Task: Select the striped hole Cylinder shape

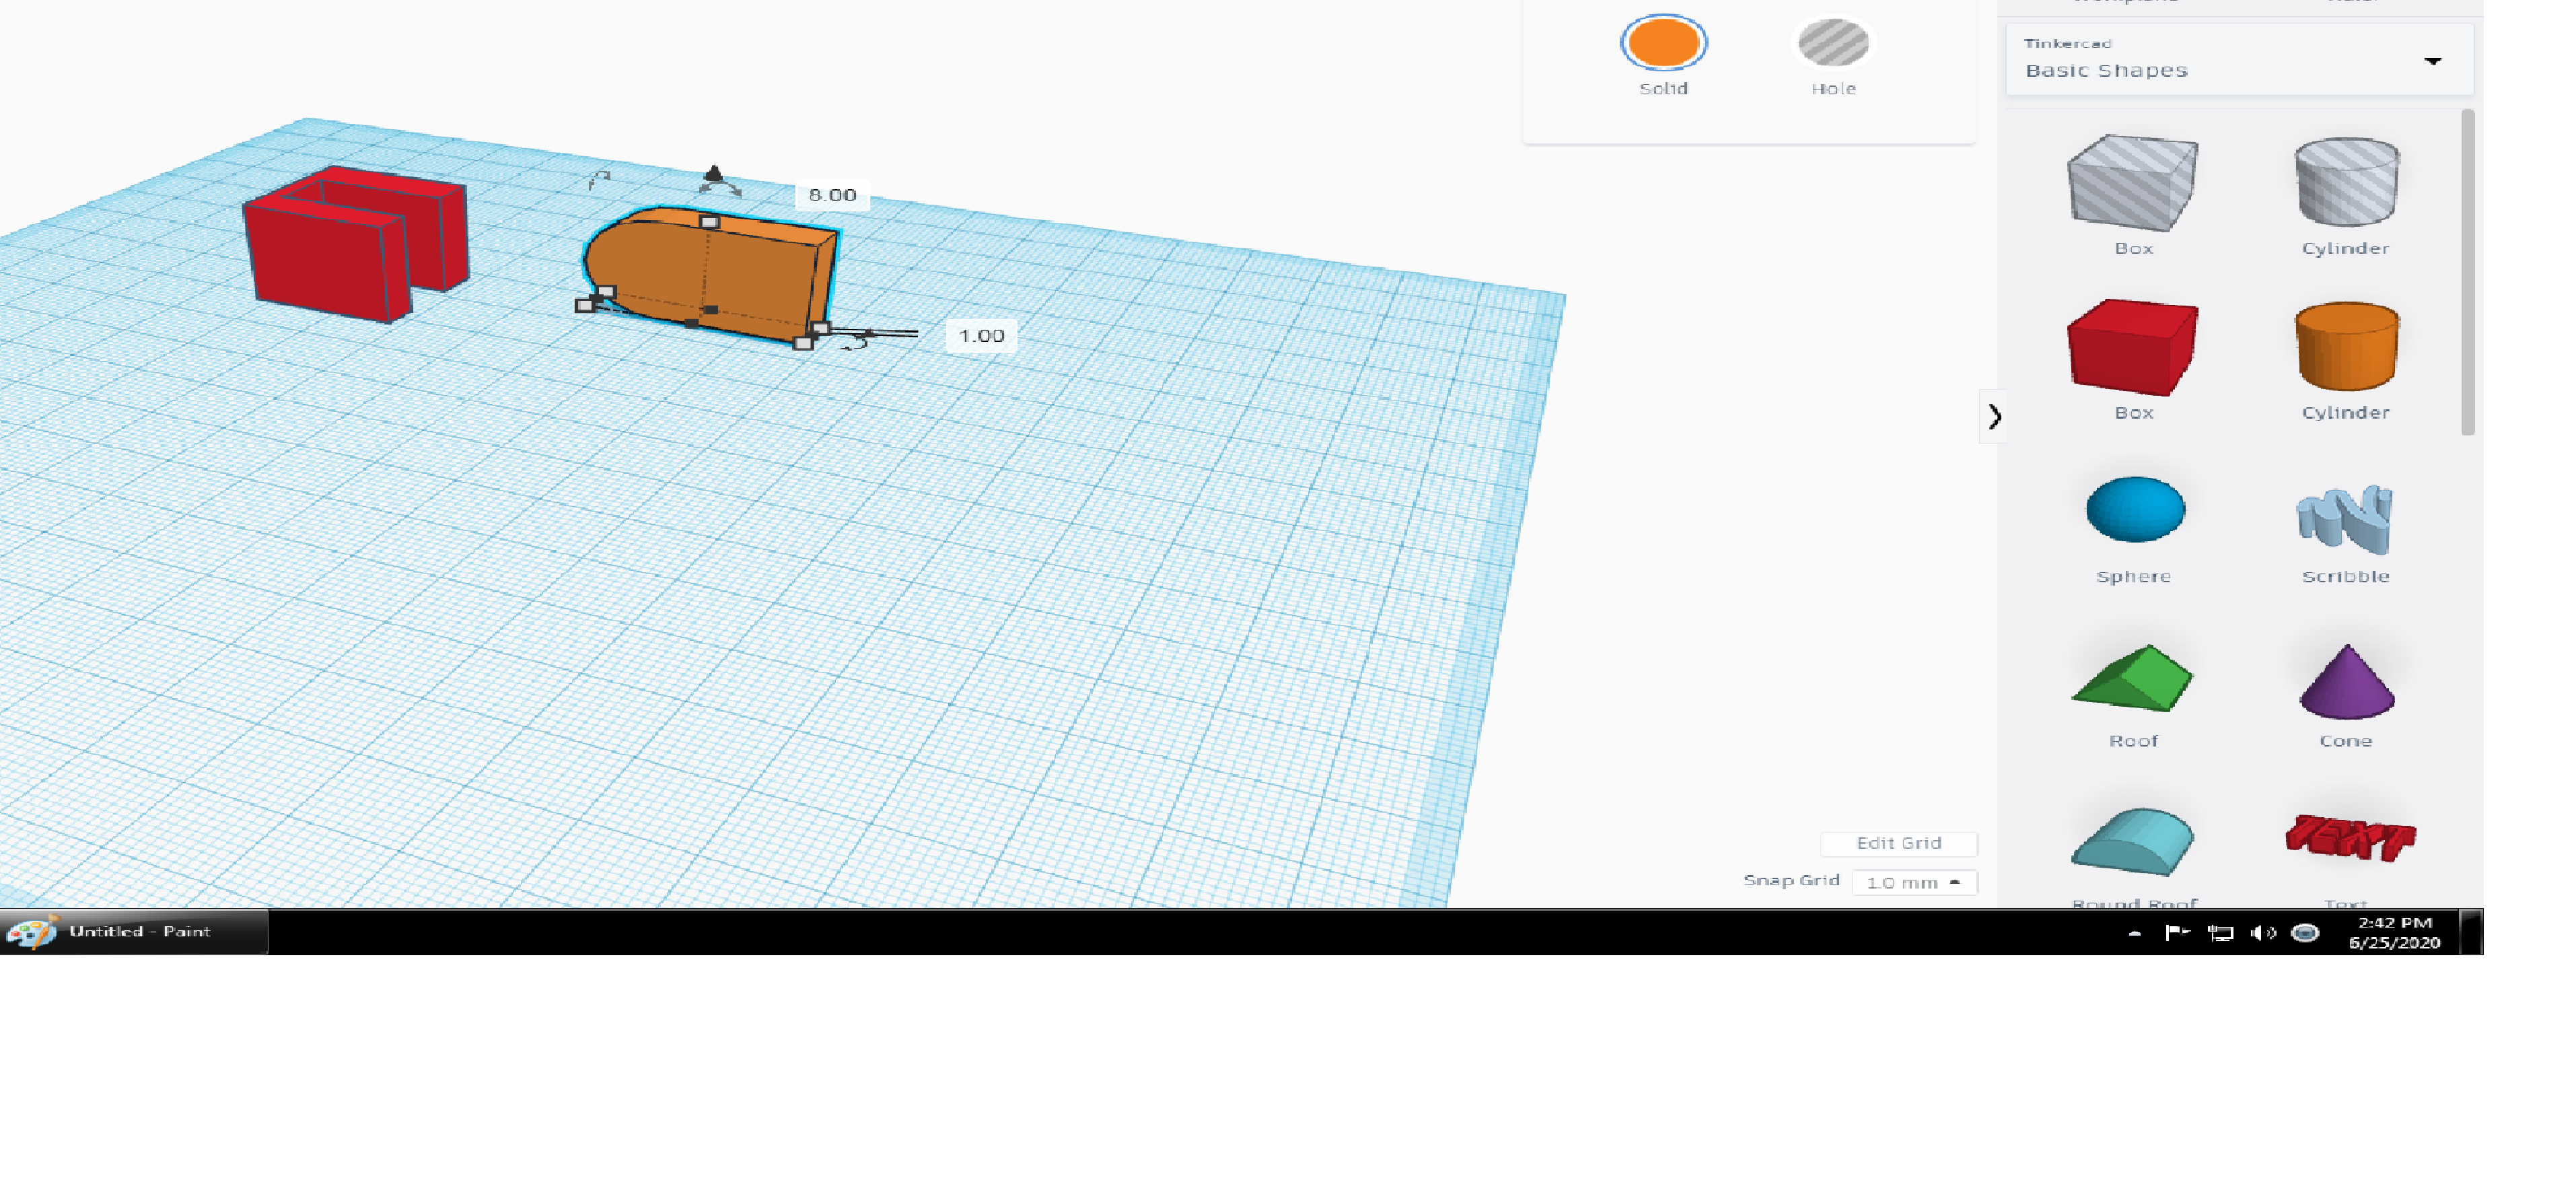Action: (x=2346, y=181)
